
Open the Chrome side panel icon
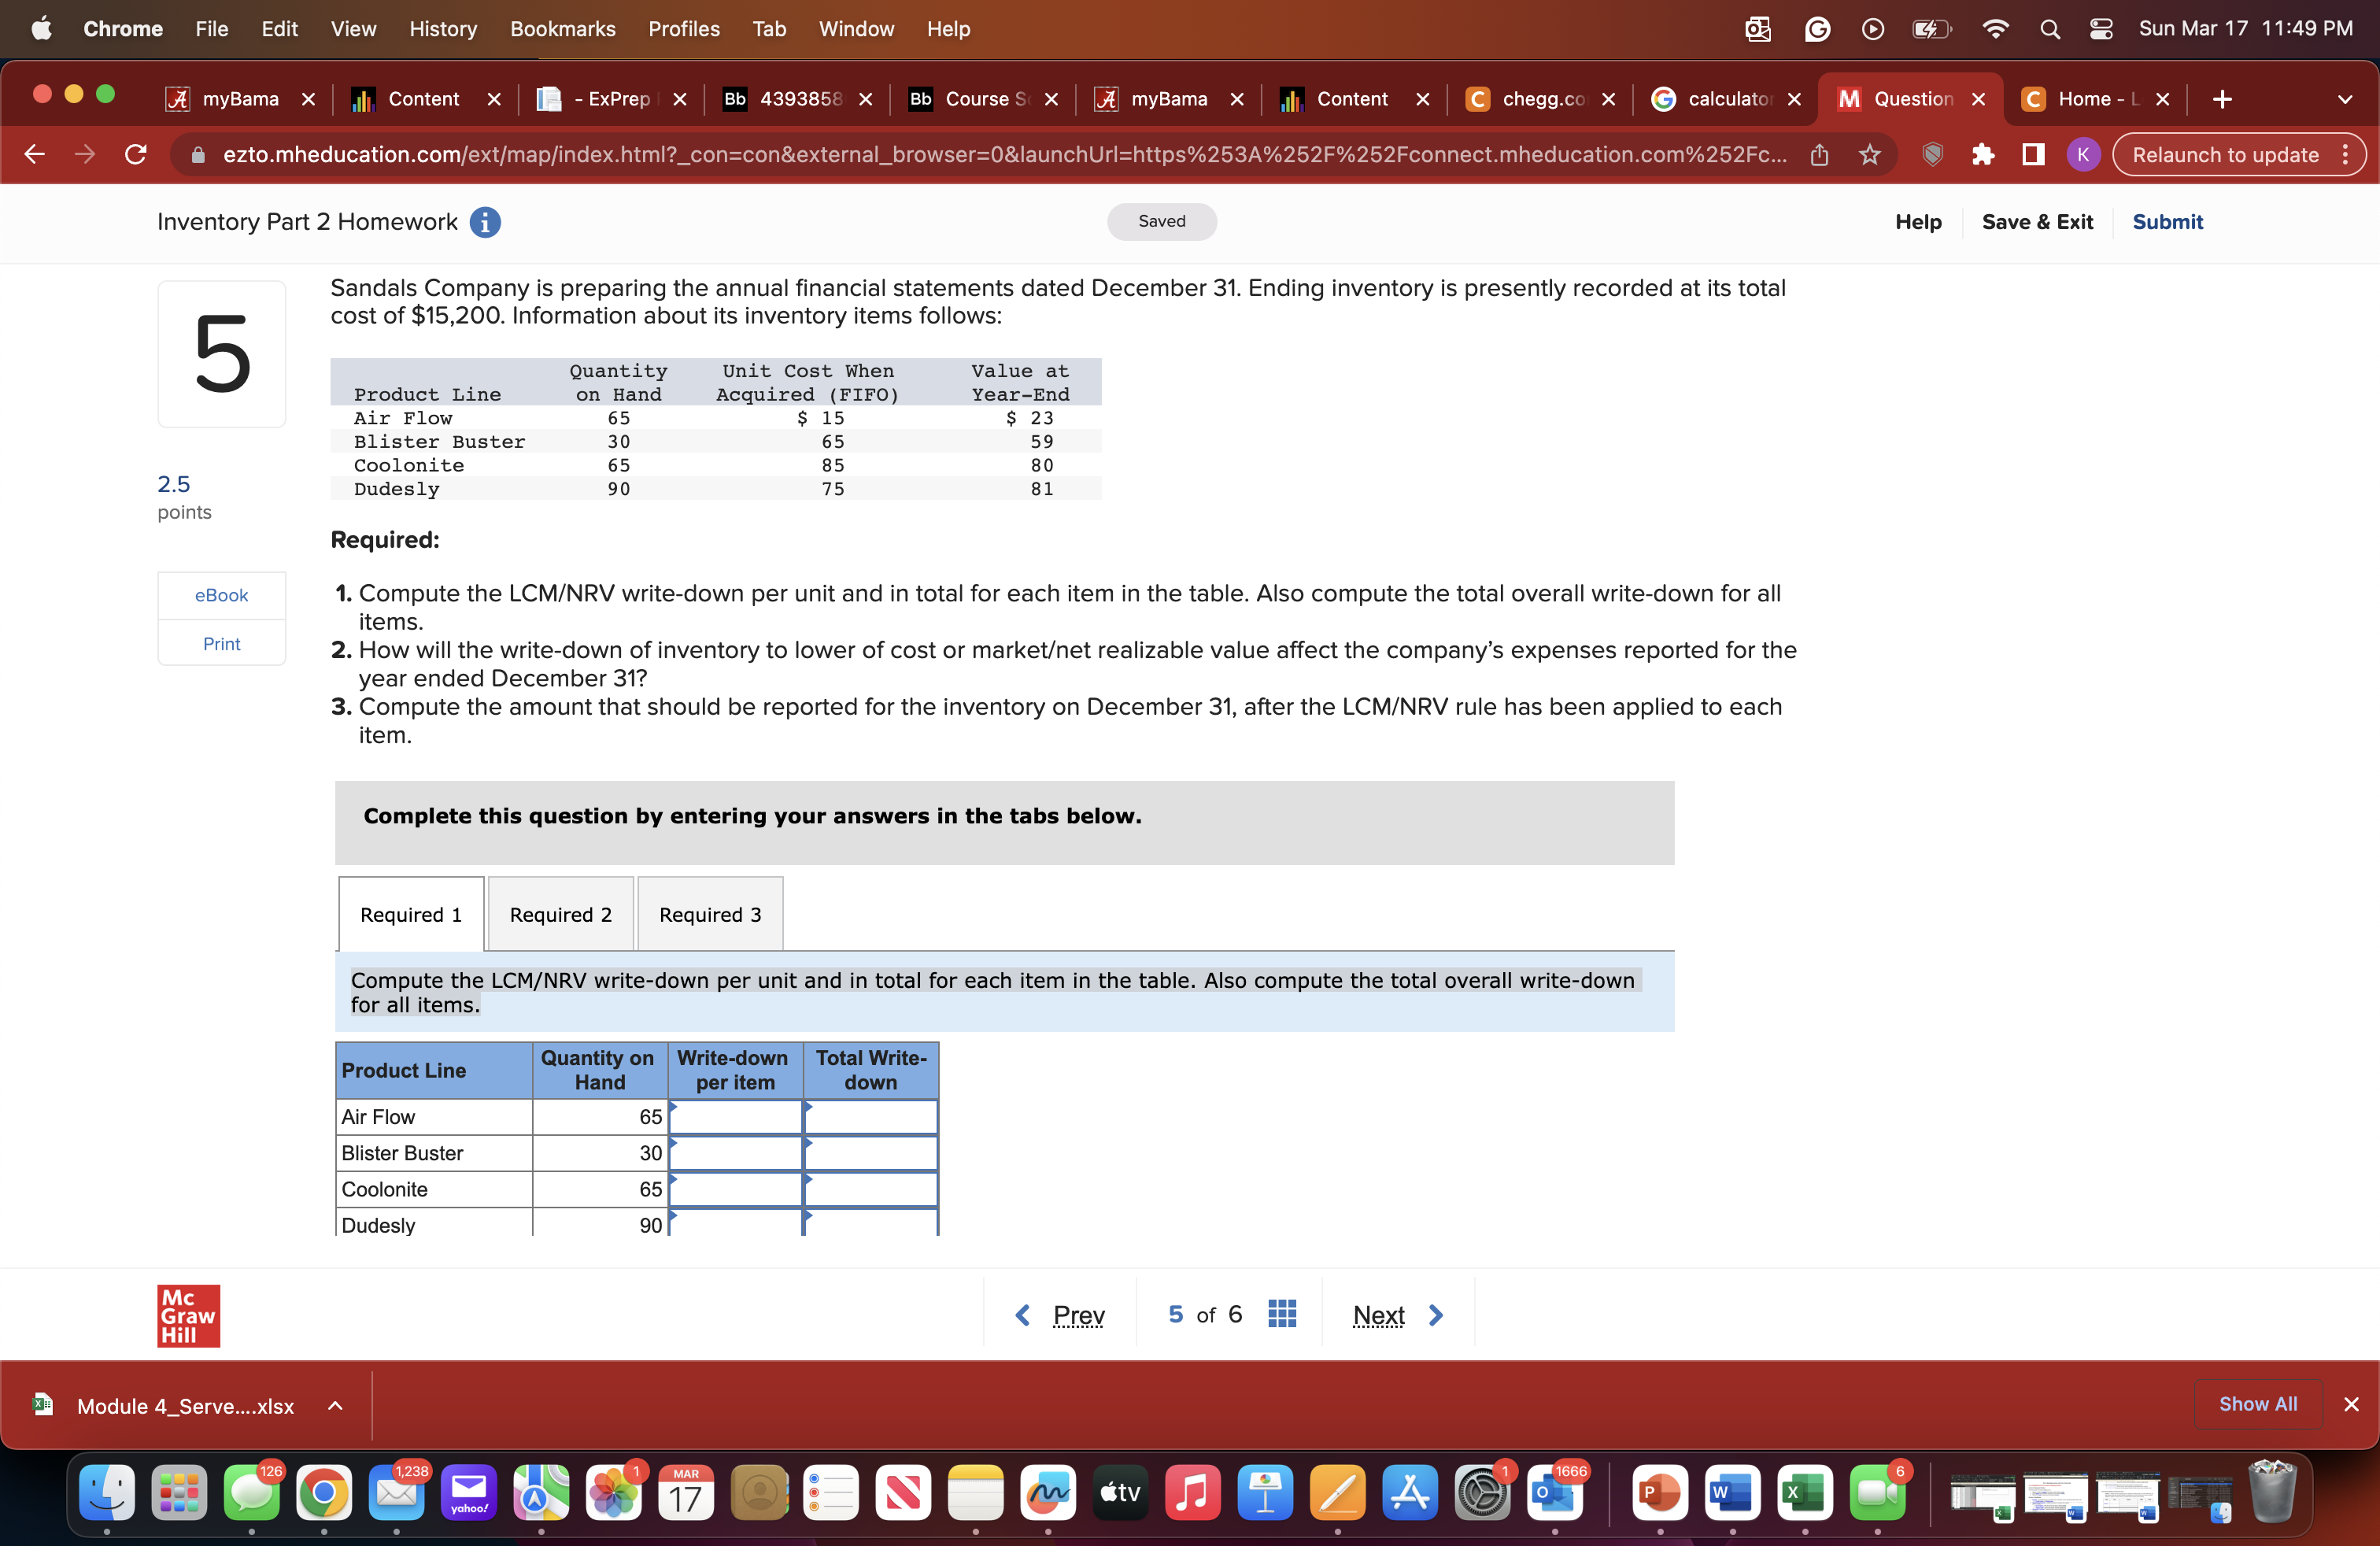2034,154
